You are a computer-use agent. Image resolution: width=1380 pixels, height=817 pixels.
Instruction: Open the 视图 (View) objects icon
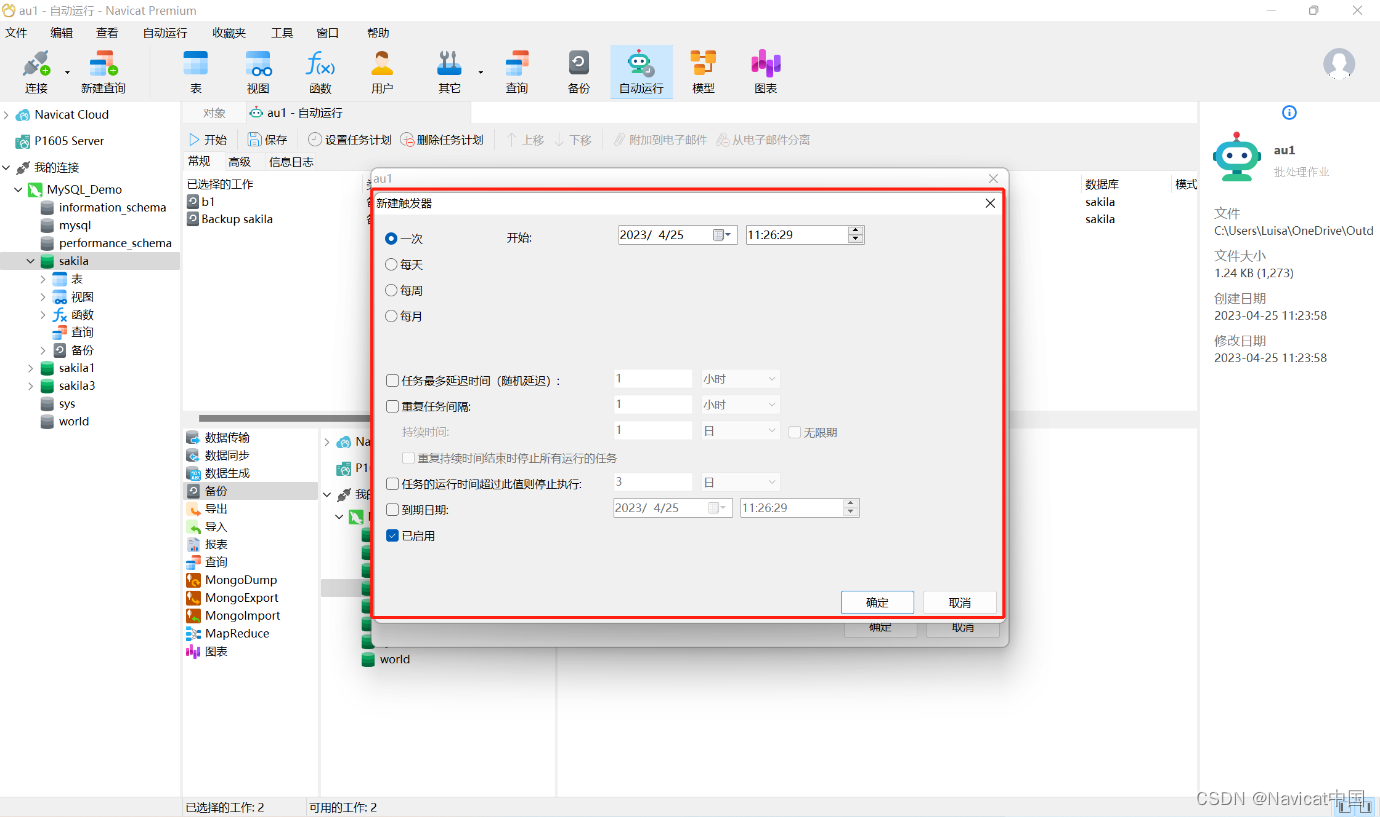(x=258, y=72)
